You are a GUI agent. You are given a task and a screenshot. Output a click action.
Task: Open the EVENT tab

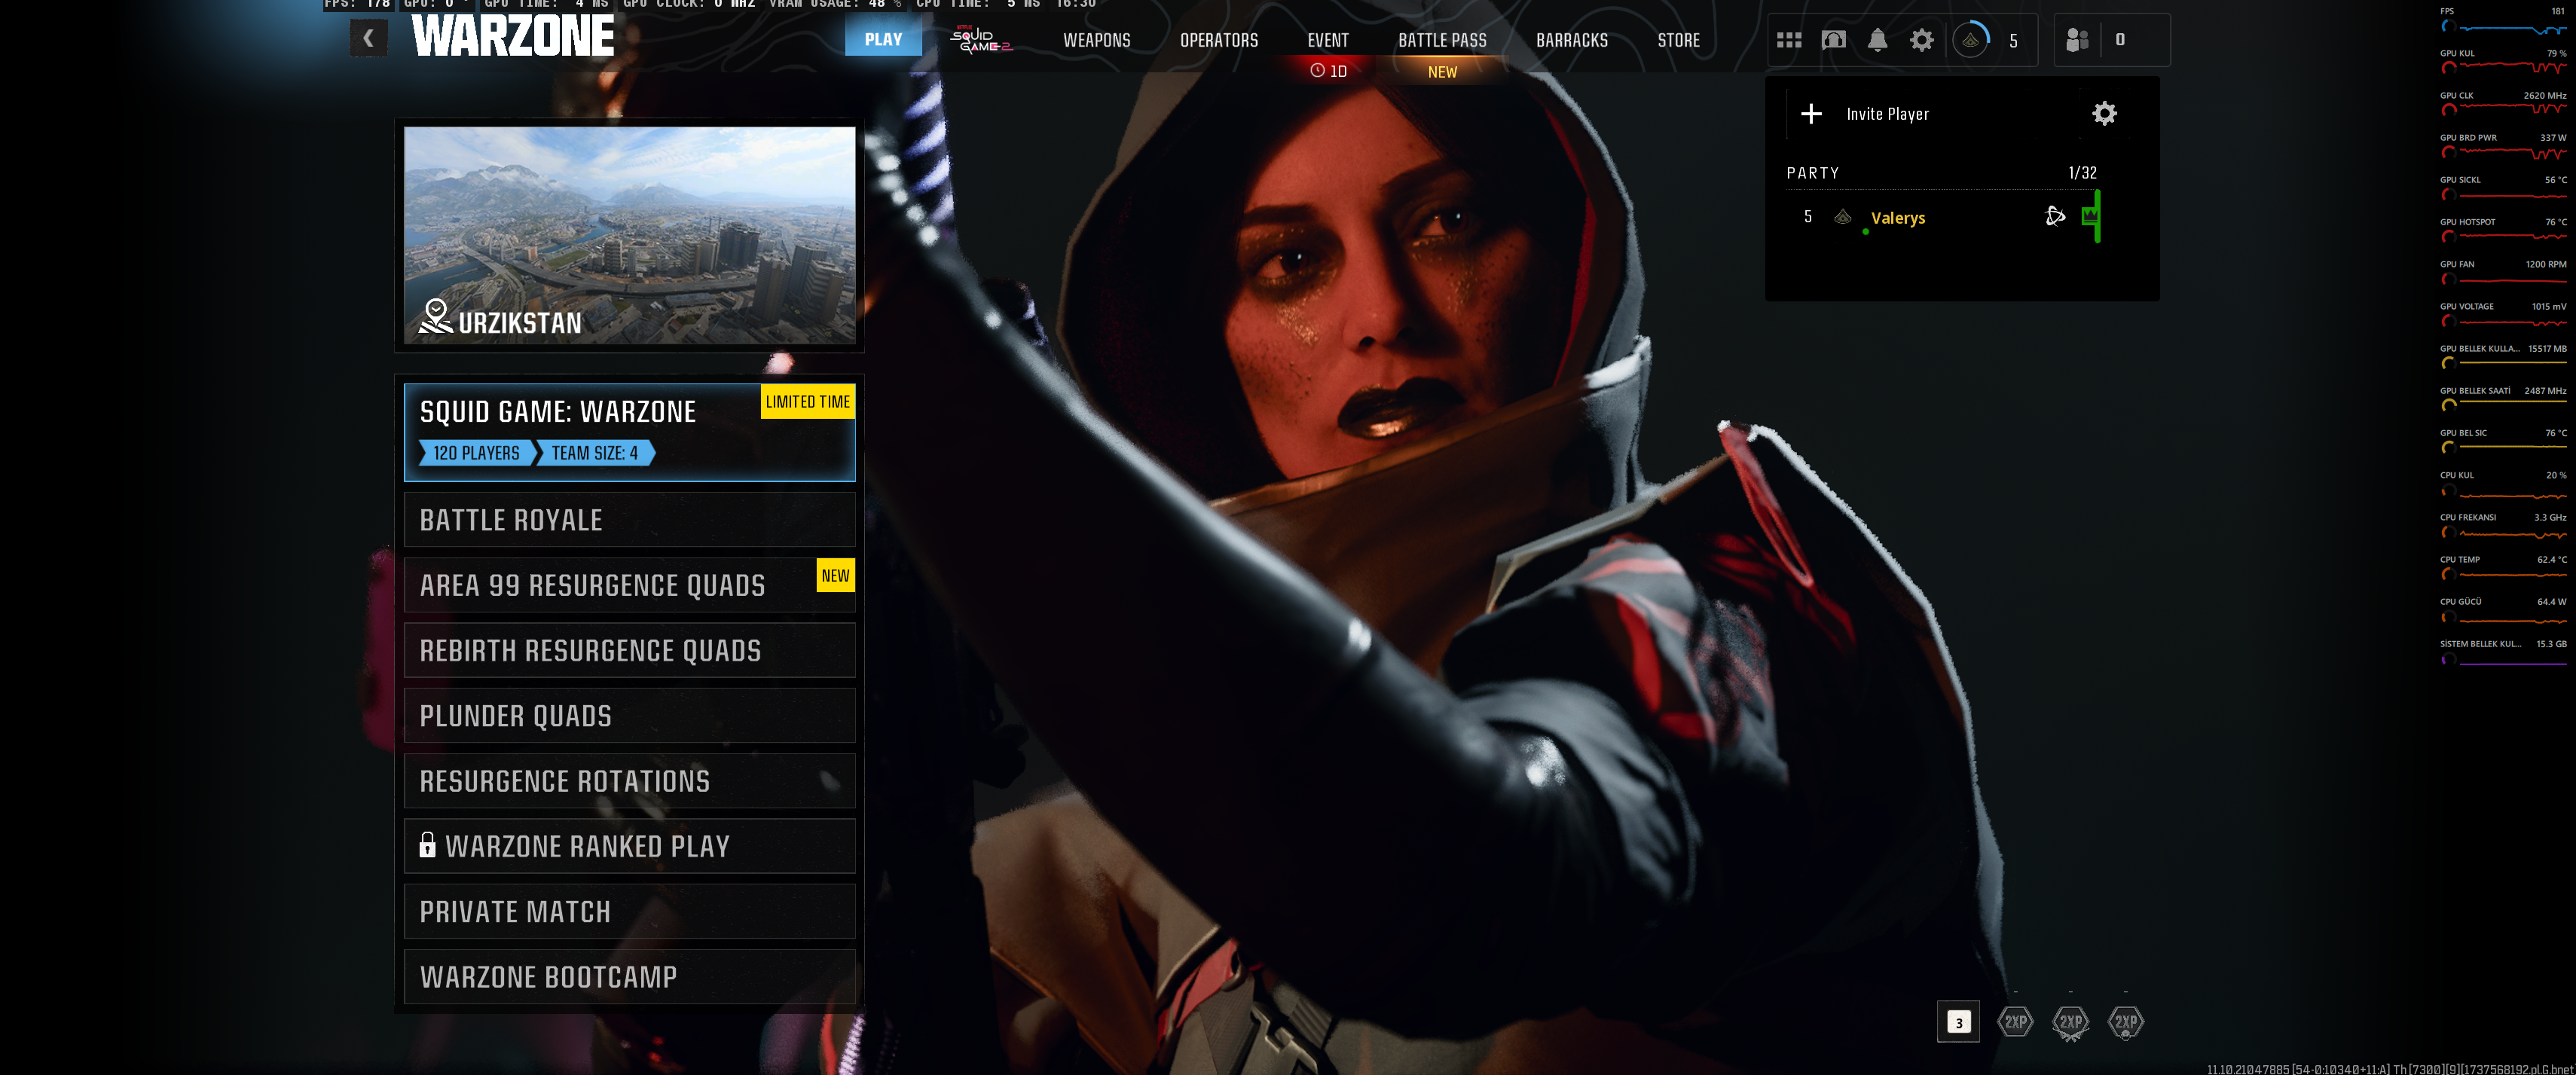coord(1328,40)
